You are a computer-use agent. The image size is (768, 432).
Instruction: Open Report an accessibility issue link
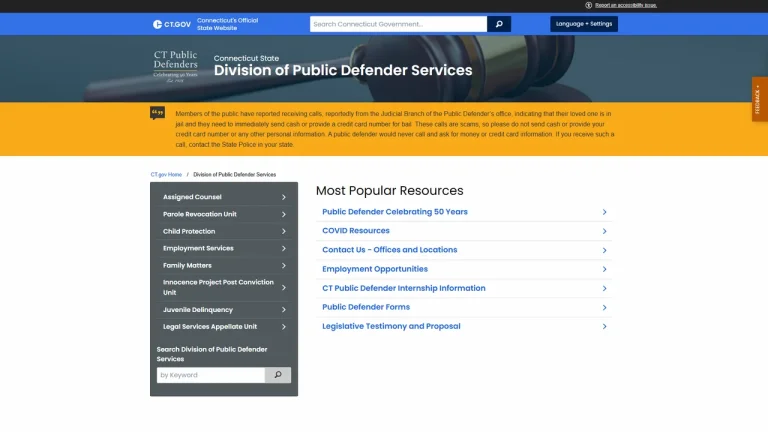625,5
